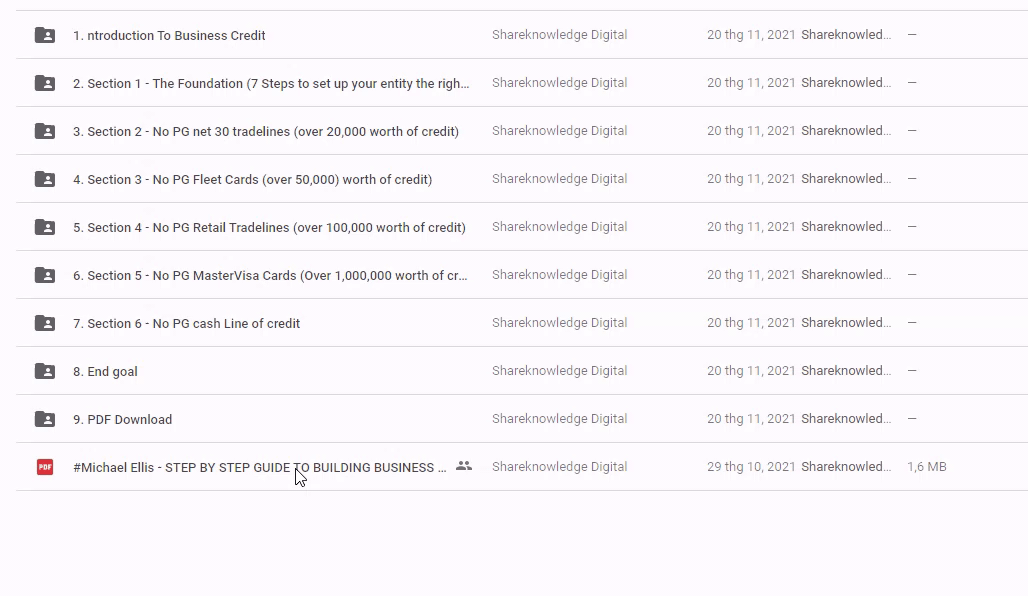Click the folder icon for Section 6 cash Line of credit
1028x596 pixels.
[45, 323]
